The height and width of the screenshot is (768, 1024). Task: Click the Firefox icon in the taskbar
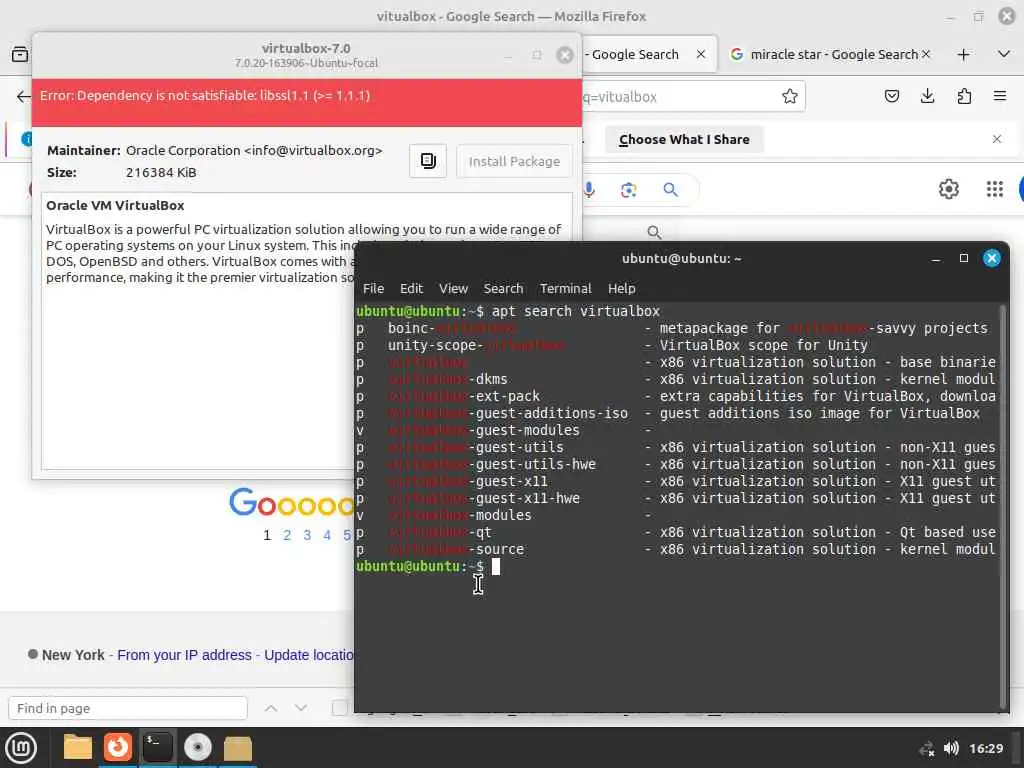[x=118, y=748]
